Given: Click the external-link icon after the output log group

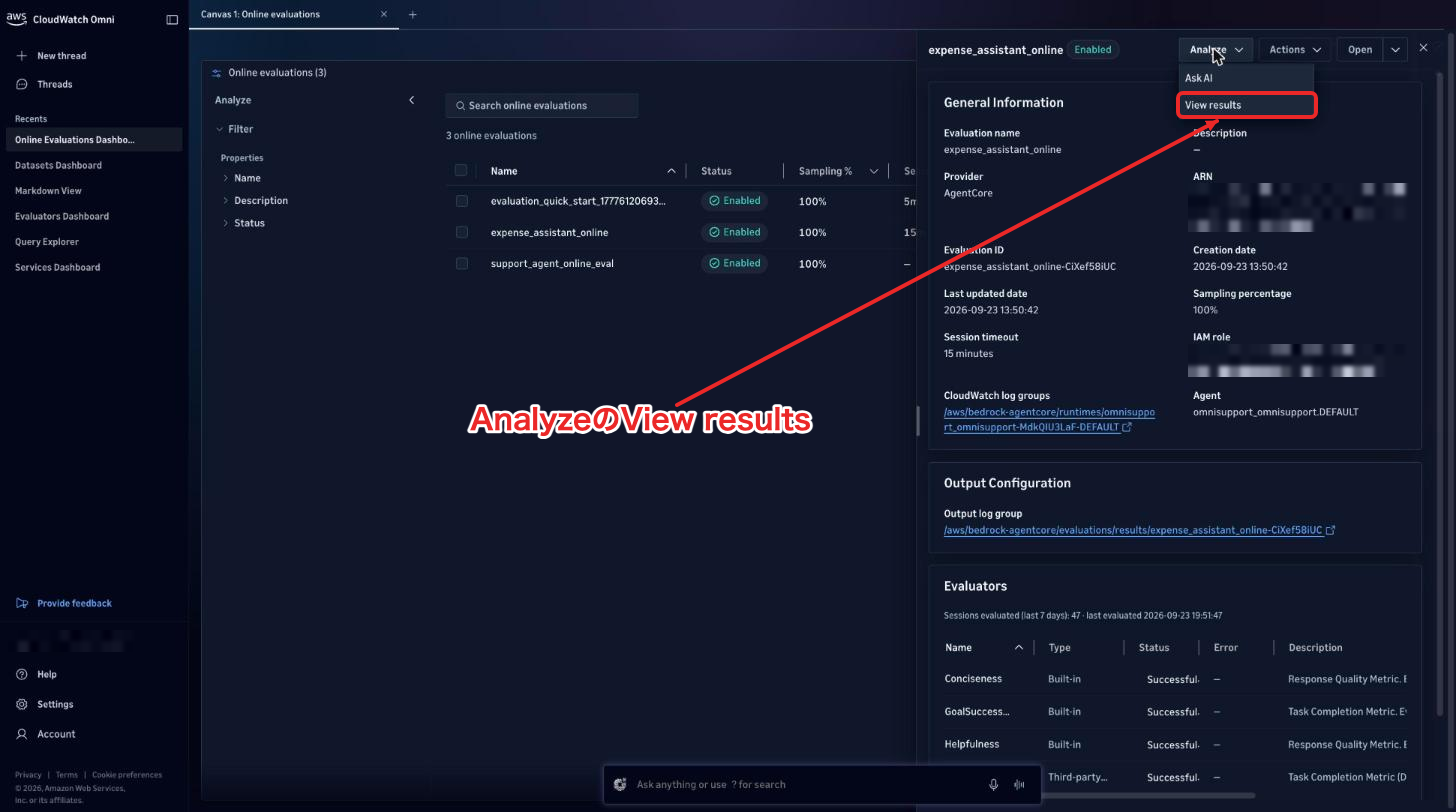Looking at the screenshot, I should coord(1330,530).
